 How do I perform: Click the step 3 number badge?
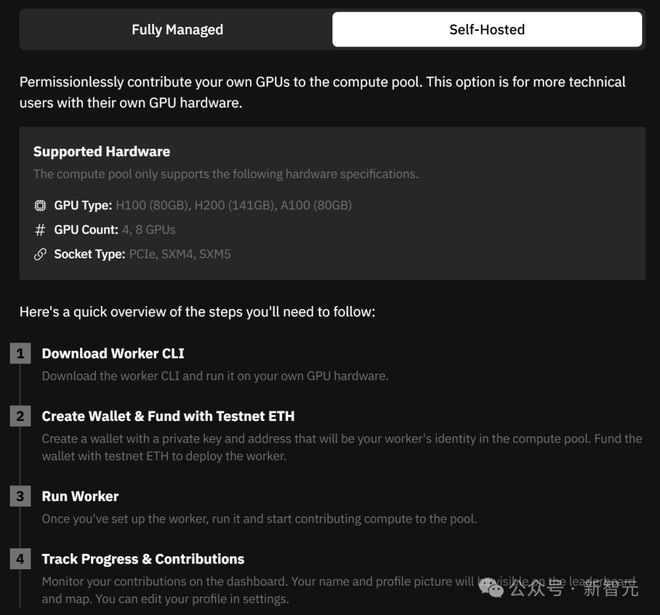click(20, 496)
